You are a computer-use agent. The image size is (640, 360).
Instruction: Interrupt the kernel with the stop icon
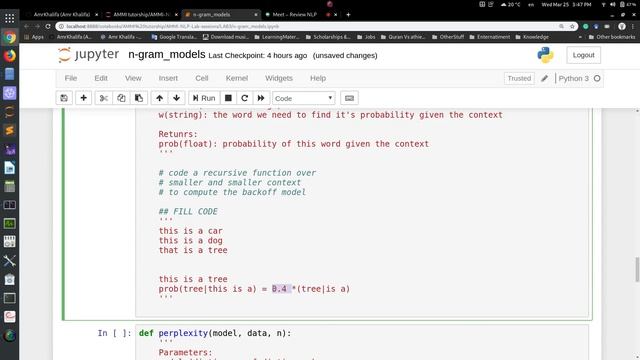(x=229, y=98)
